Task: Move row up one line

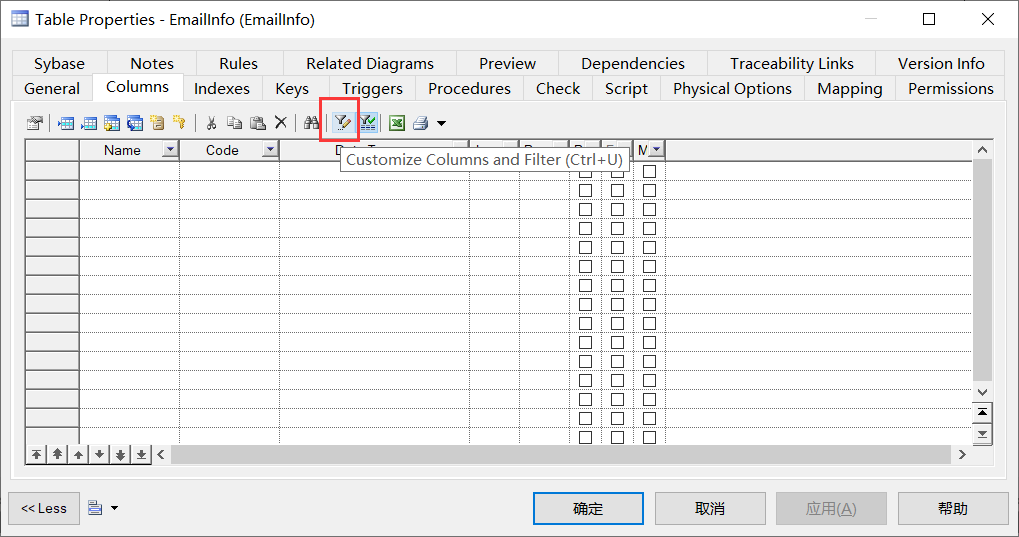Action: (78, 454)
